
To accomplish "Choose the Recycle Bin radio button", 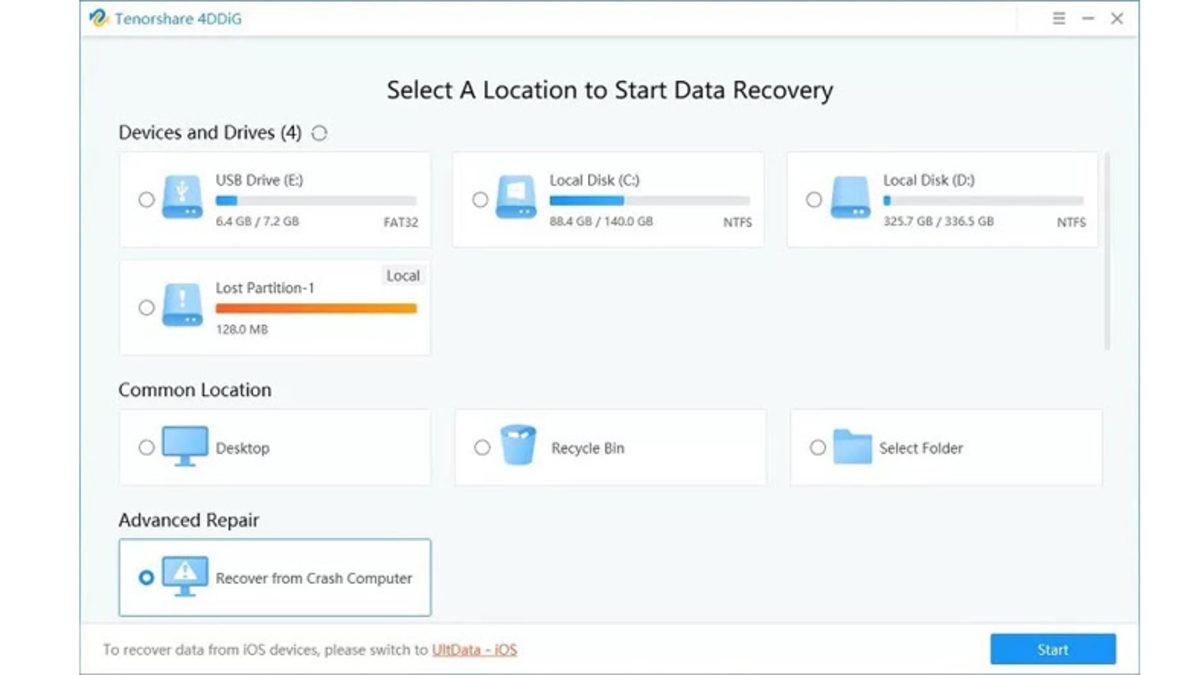I will tap(482, 448).
